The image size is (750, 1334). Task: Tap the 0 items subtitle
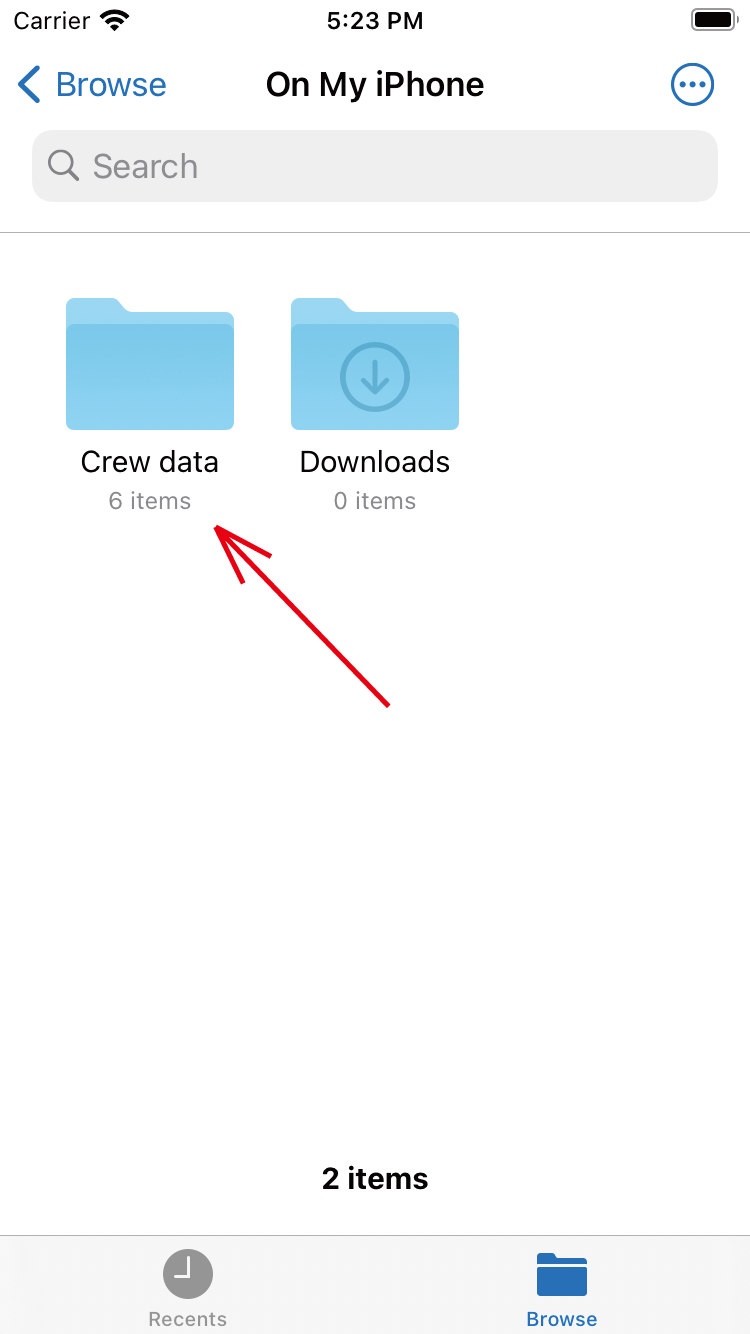375,501
